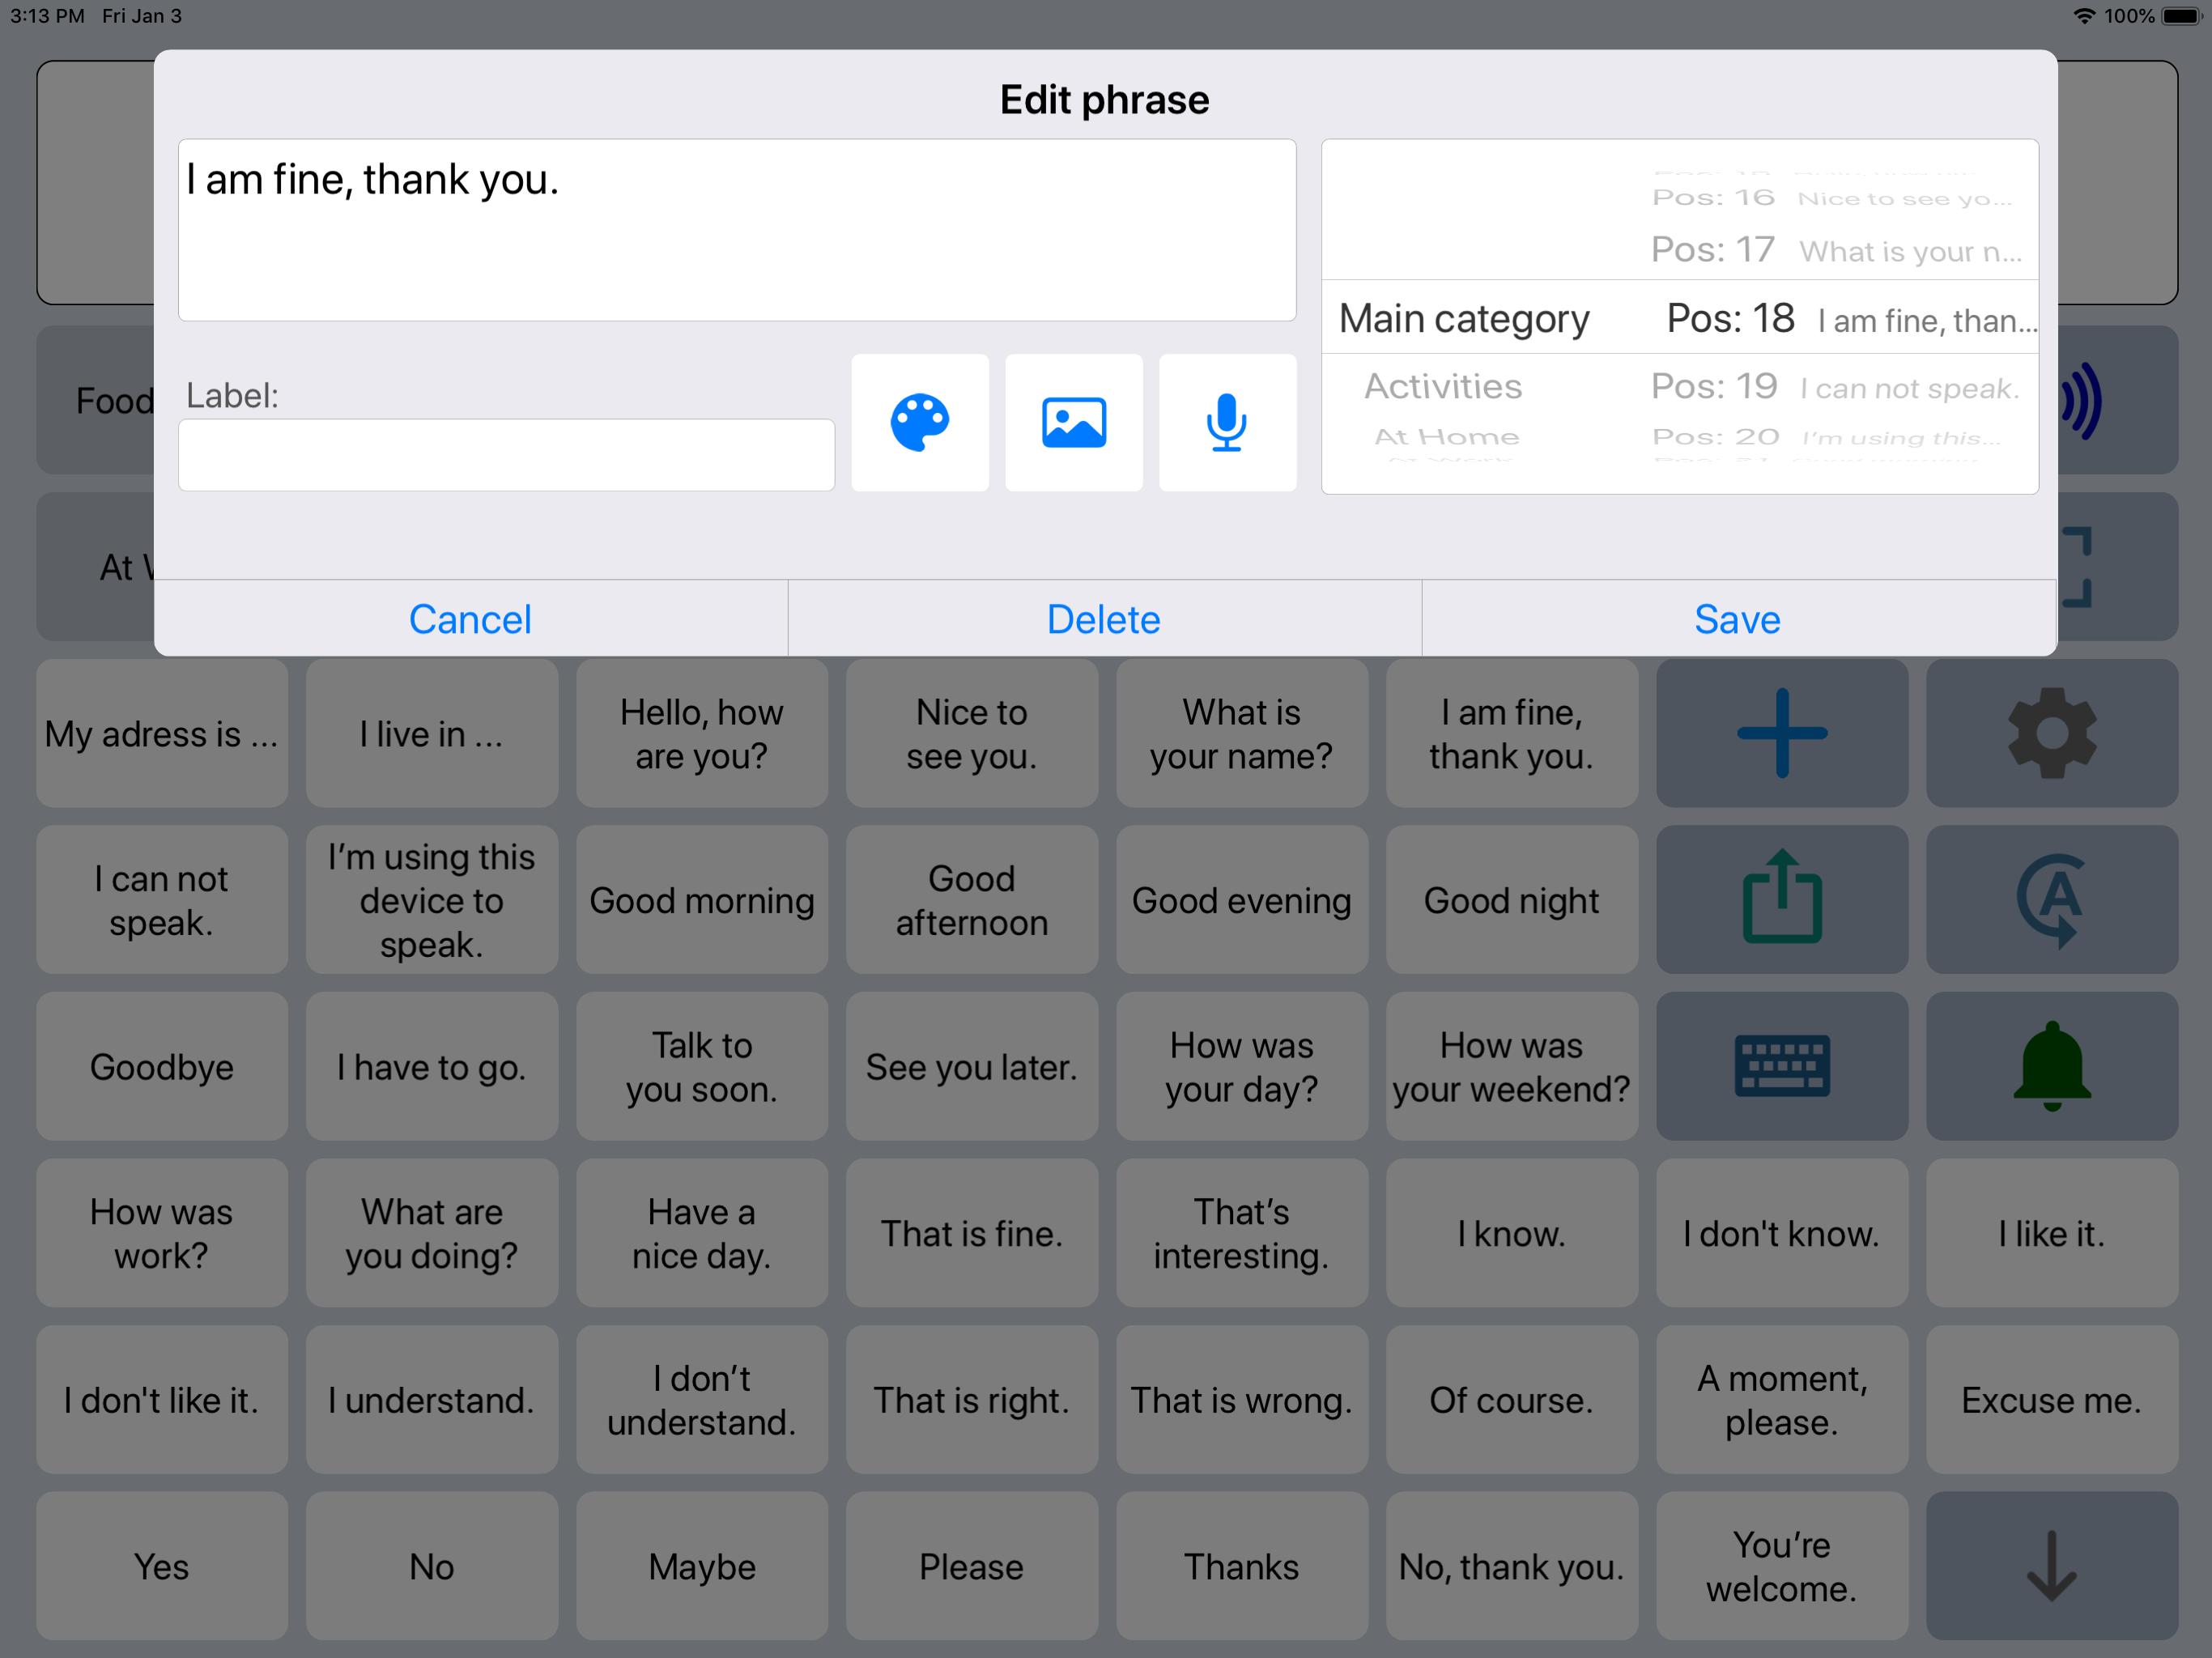Select Activities in category picker
The width and height of the screenshot is (2212, 1658).
coord(1443,387)
